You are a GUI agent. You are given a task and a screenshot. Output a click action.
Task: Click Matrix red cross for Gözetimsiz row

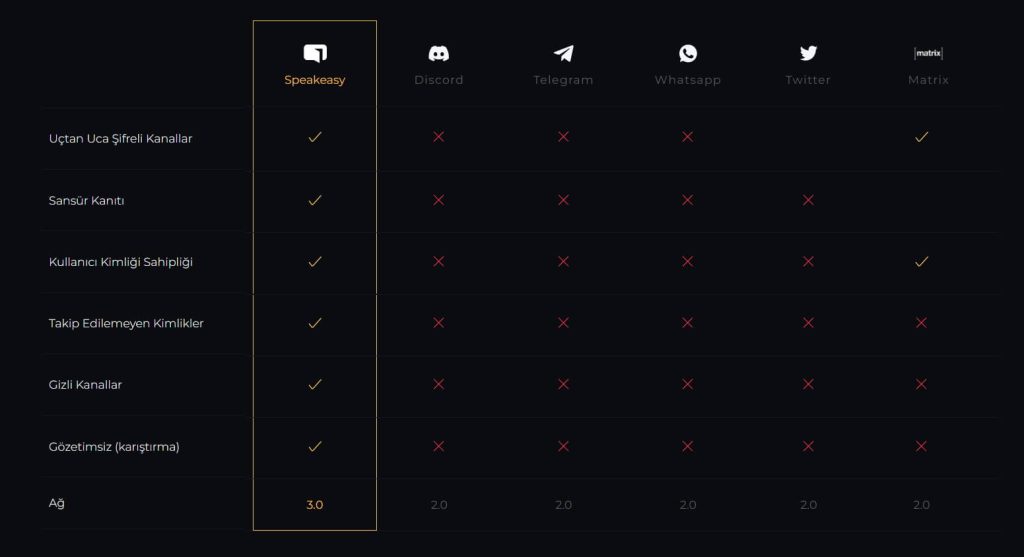click(921, 446)
